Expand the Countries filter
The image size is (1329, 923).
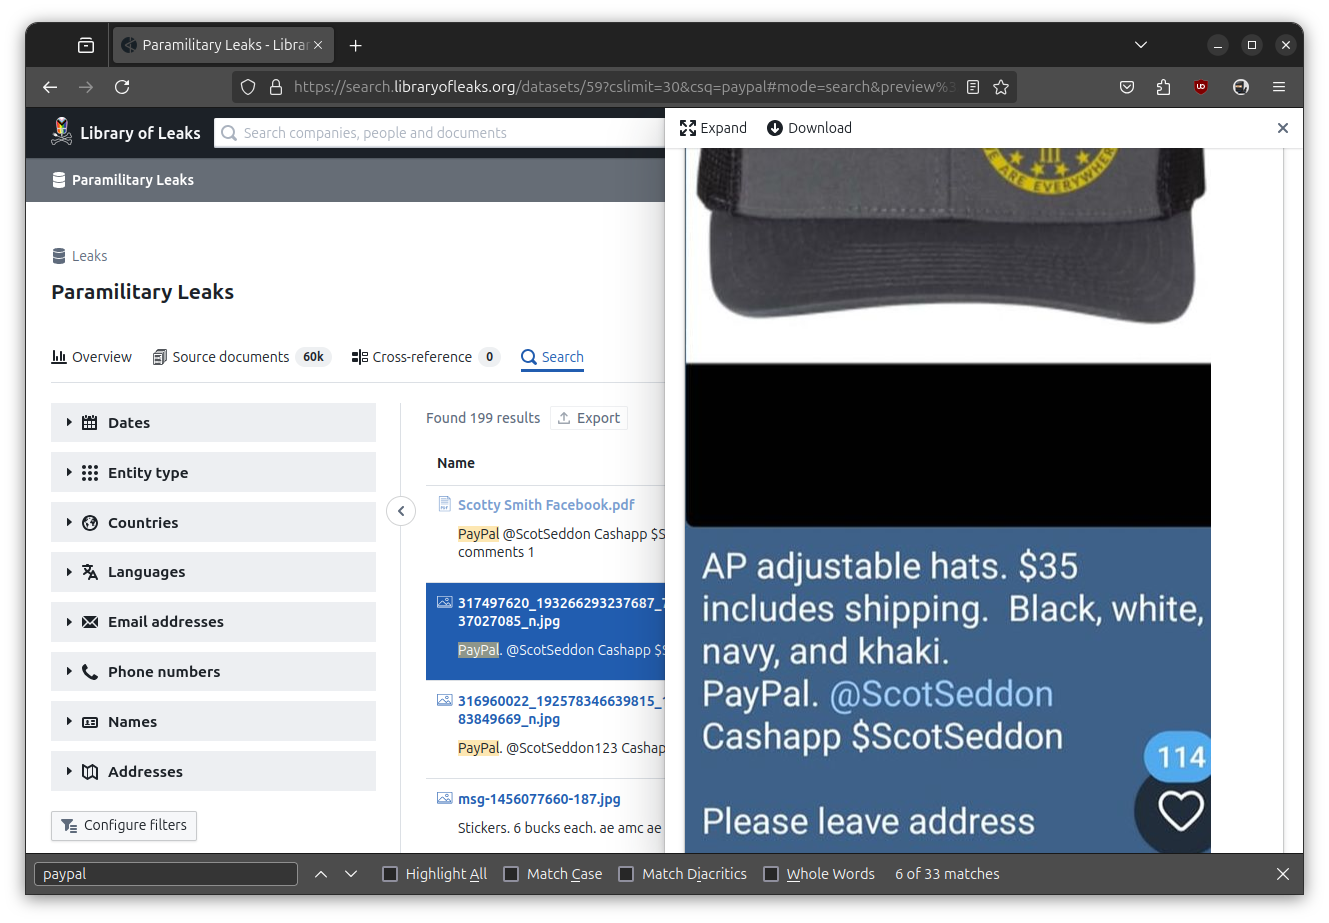point(213,523)
